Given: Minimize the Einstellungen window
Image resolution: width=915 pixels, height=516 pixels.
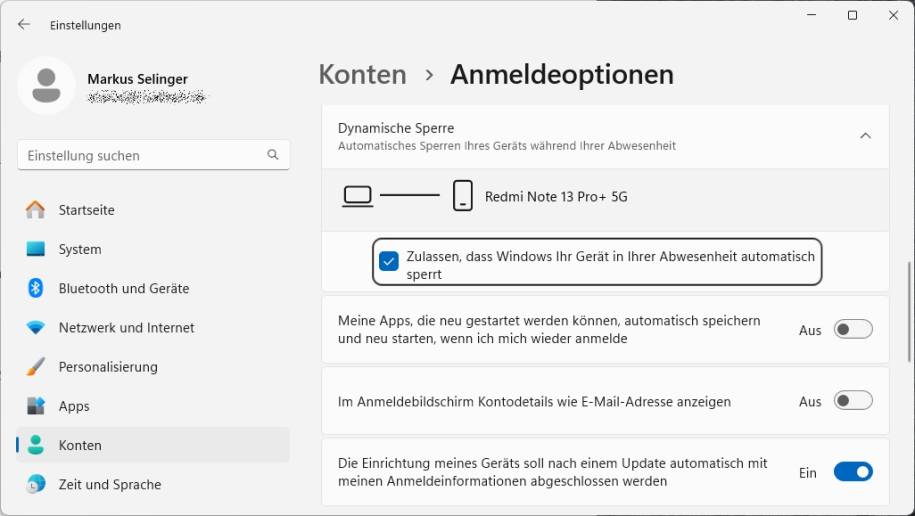Looking at the screenshot, I should pos(811,15).
